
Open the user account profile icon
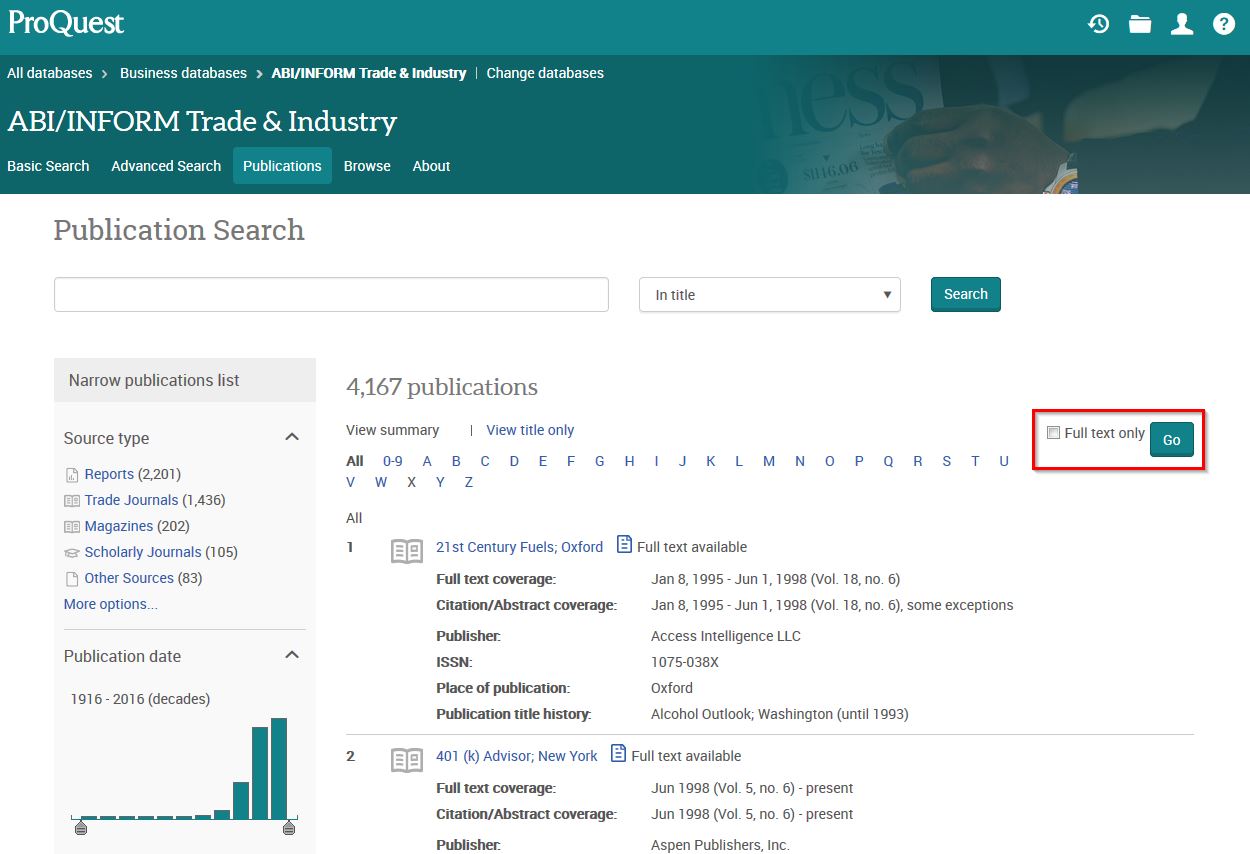1182,24
